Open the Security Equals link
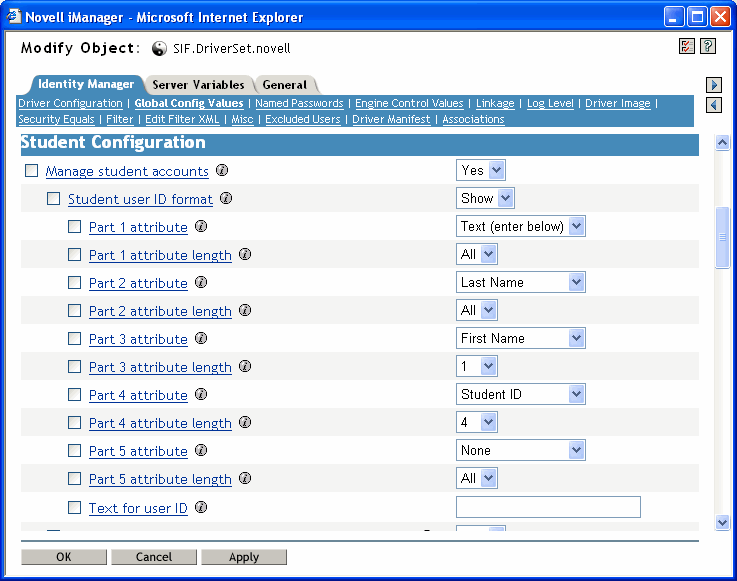Viewport: 737px width, 581px height. click(56, 119)
